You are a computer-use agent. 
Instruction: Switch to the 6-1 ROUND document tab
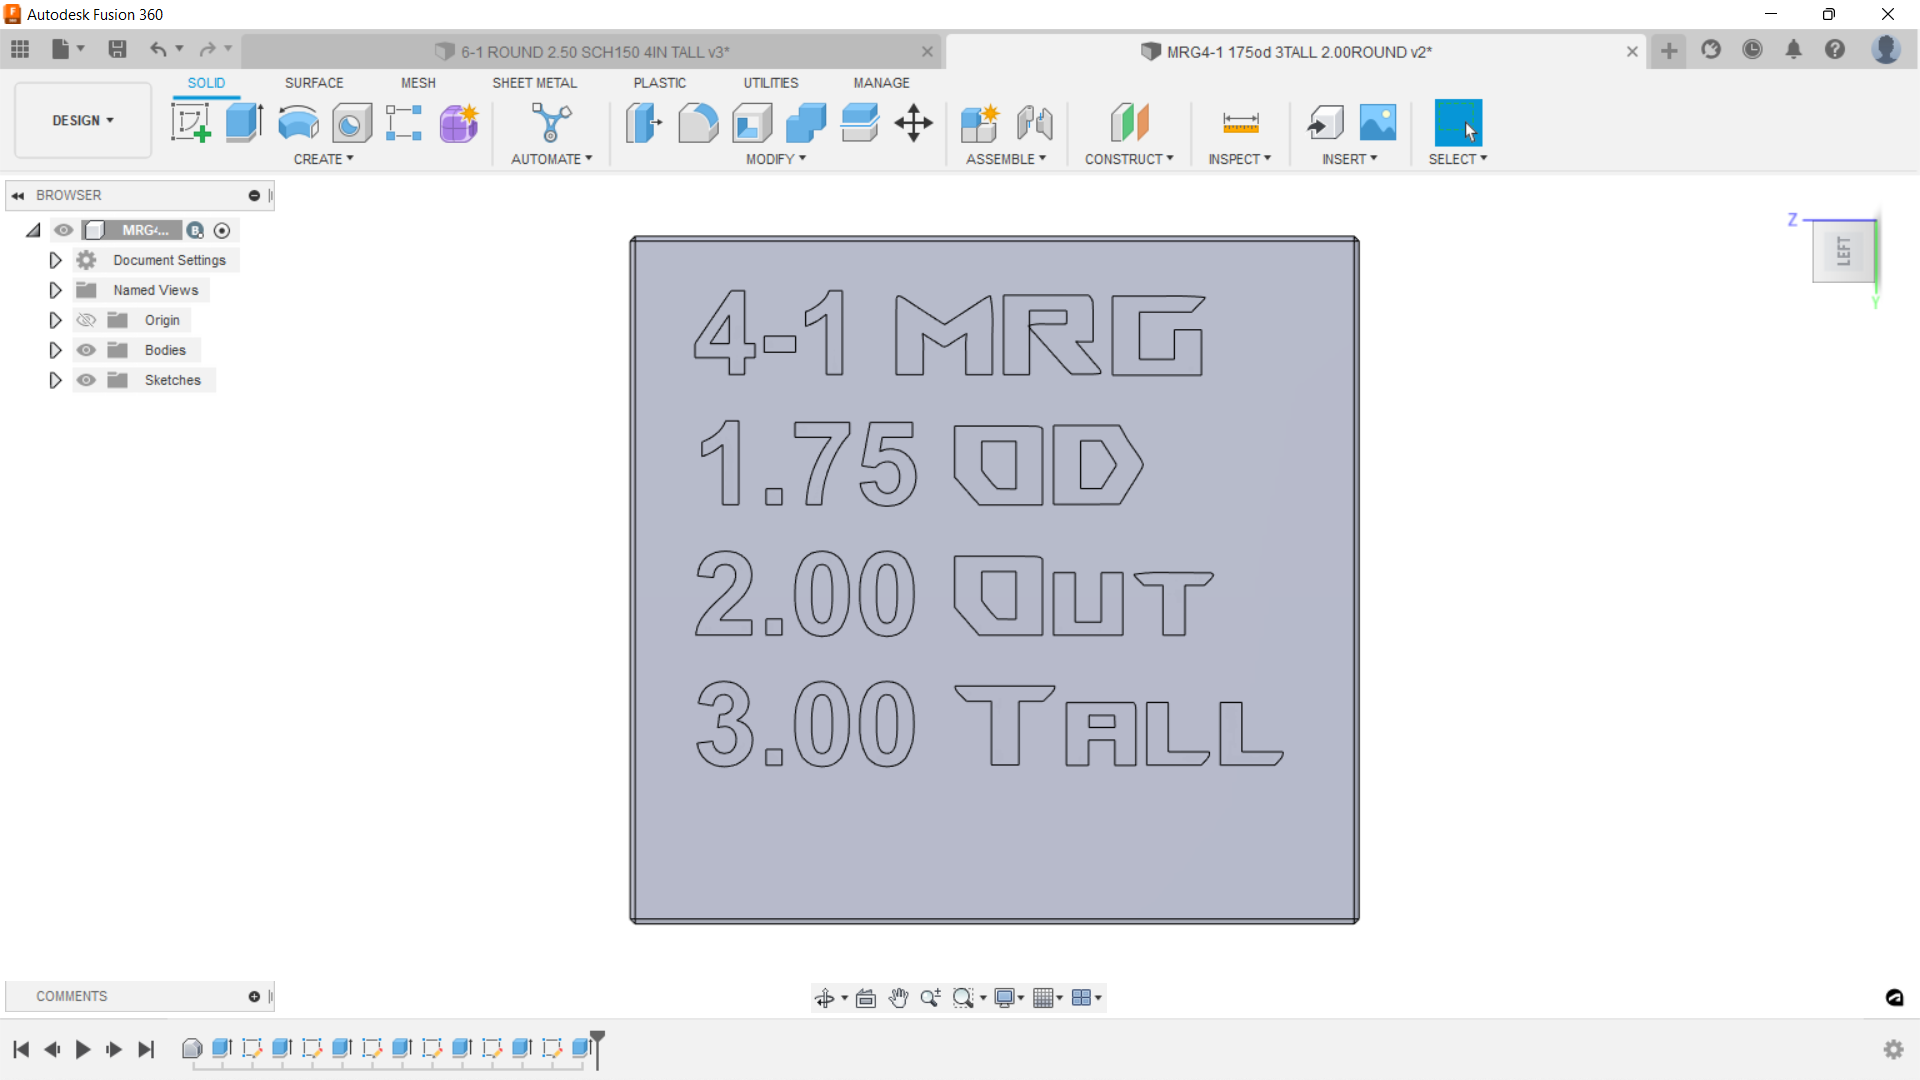click(594, 52)
